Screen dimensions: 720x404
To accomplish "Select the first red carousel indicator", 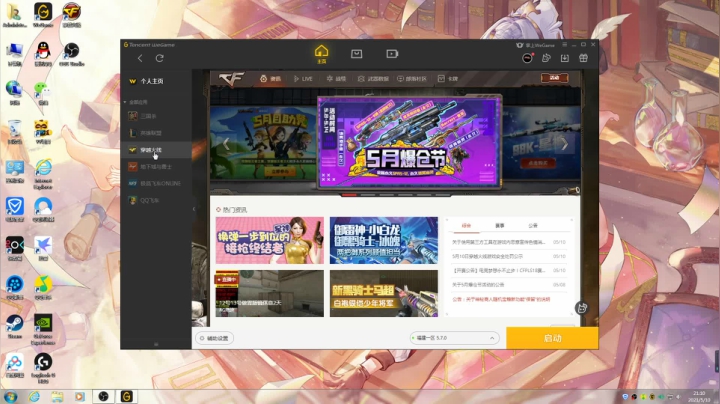I will coord(349,195).
